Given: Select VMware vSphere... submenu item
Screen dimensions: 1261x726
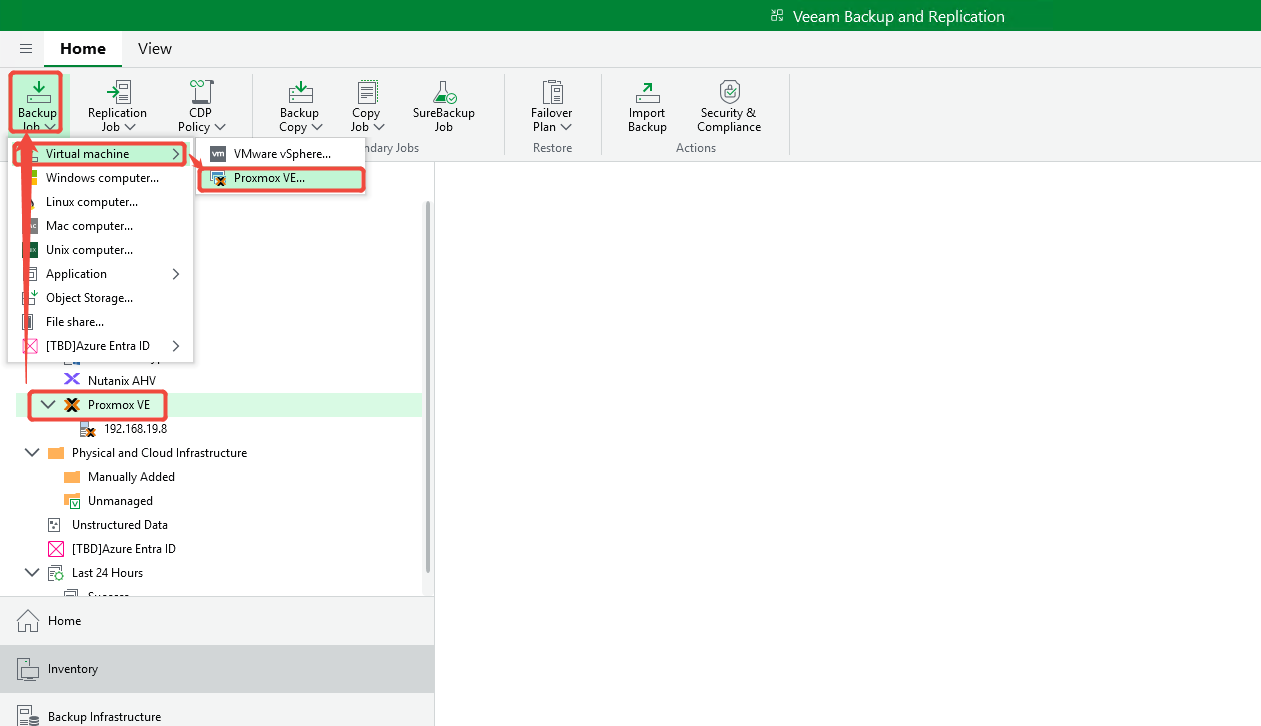Looking at the screenshot, I should (x=281, y=154).
